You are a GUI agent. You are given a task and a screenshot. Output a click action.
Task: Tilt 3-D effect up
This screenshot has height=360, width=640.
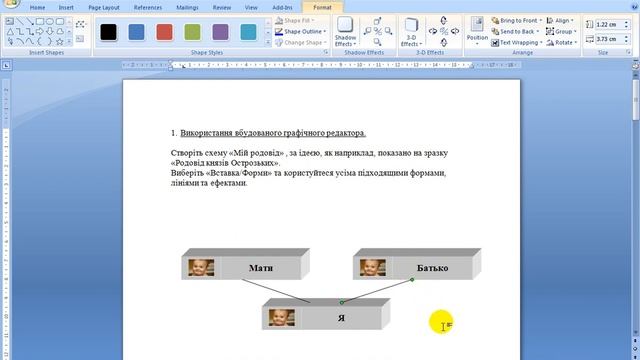coord(444,20)
